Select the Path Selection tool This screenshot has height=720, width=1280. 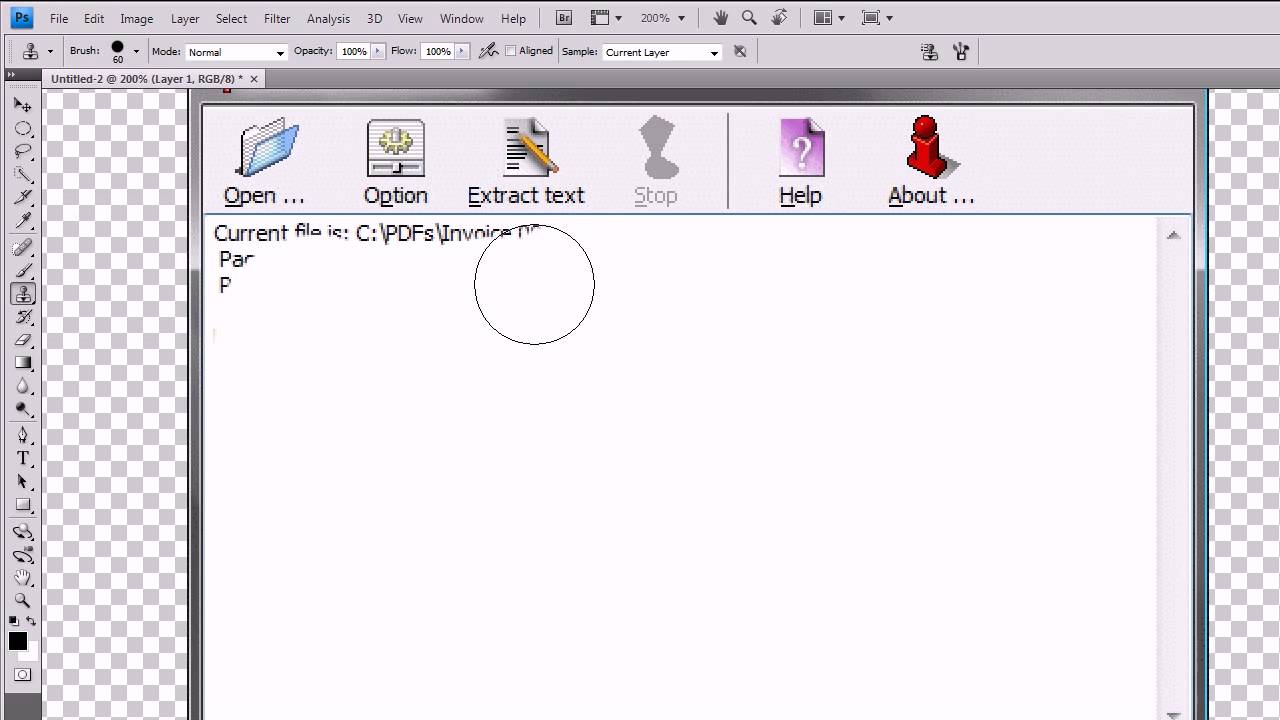(22, 482)
